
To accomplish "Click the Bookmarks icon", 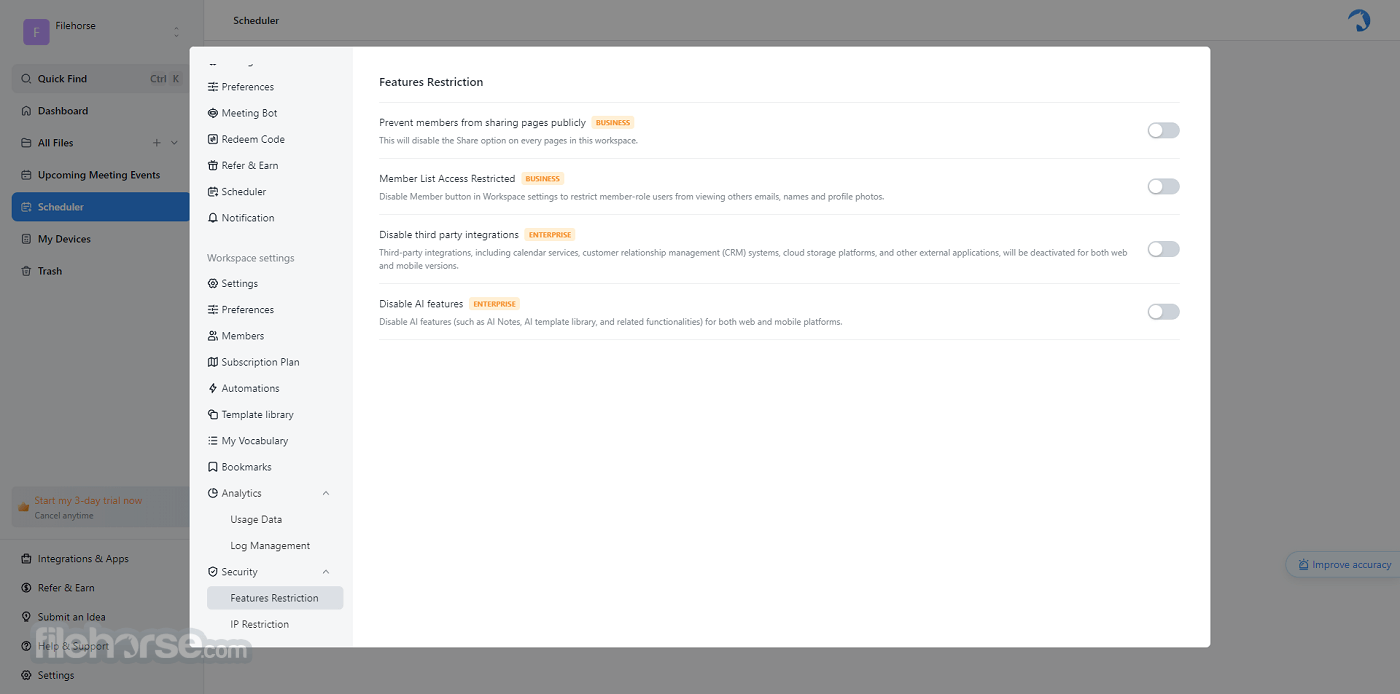I will pos(213,467).
